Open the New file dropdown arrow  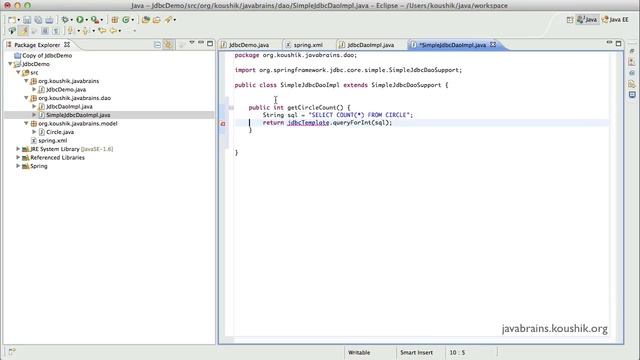coord(18,20)
